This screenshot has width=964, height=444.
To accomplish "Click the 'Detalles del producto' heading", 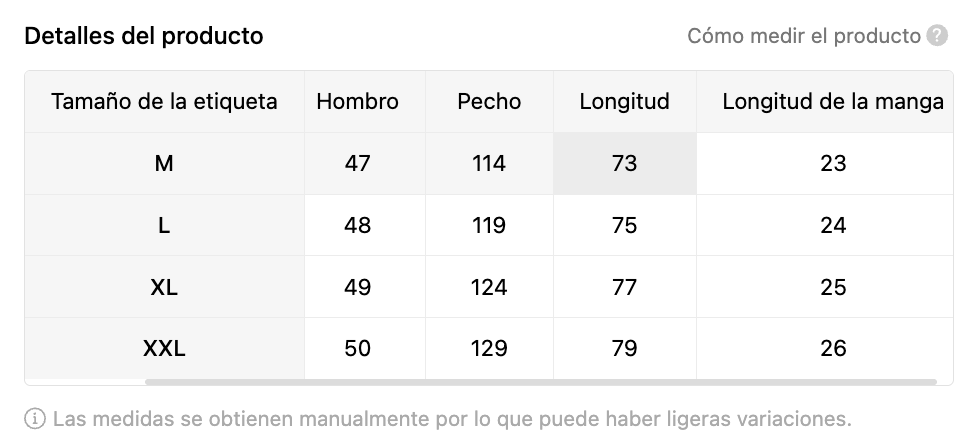I will click(x=144, y=36).
